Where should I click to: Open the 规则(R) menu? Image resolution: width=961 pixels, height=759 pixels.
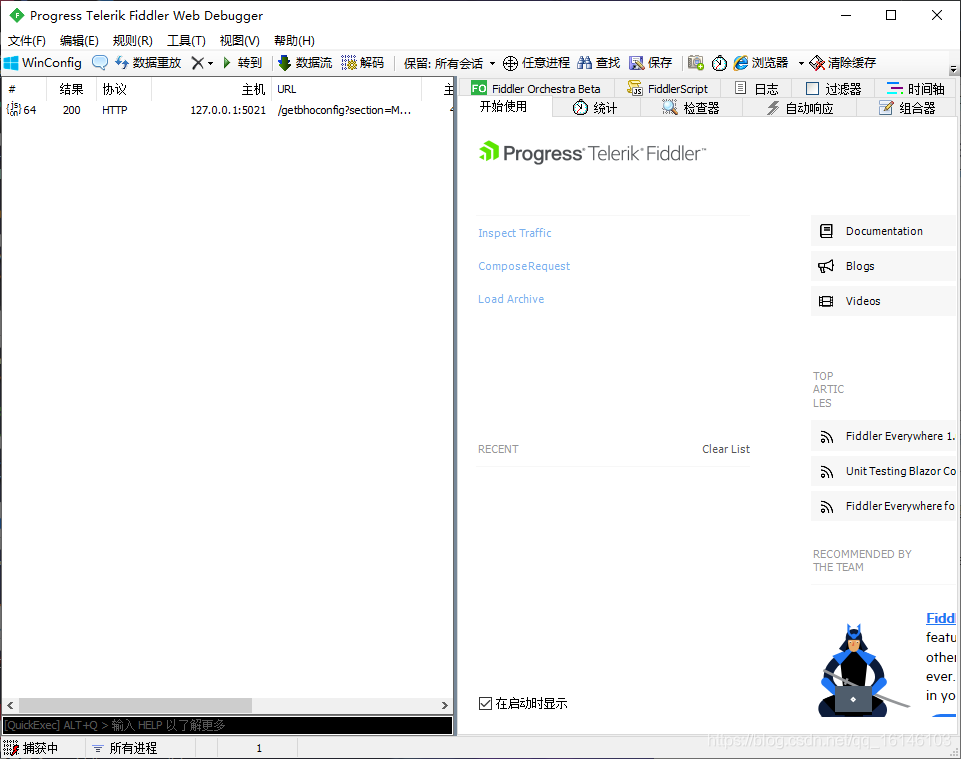132,40
